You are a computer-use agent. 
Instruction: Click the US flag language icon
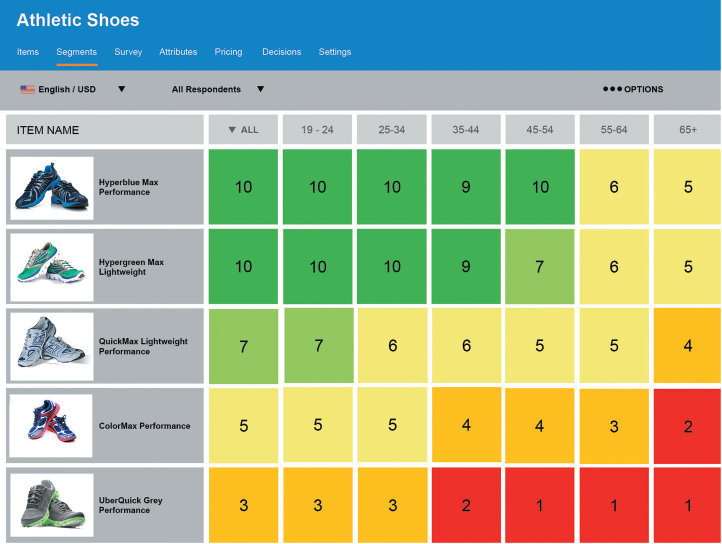(x=27, y=89)
